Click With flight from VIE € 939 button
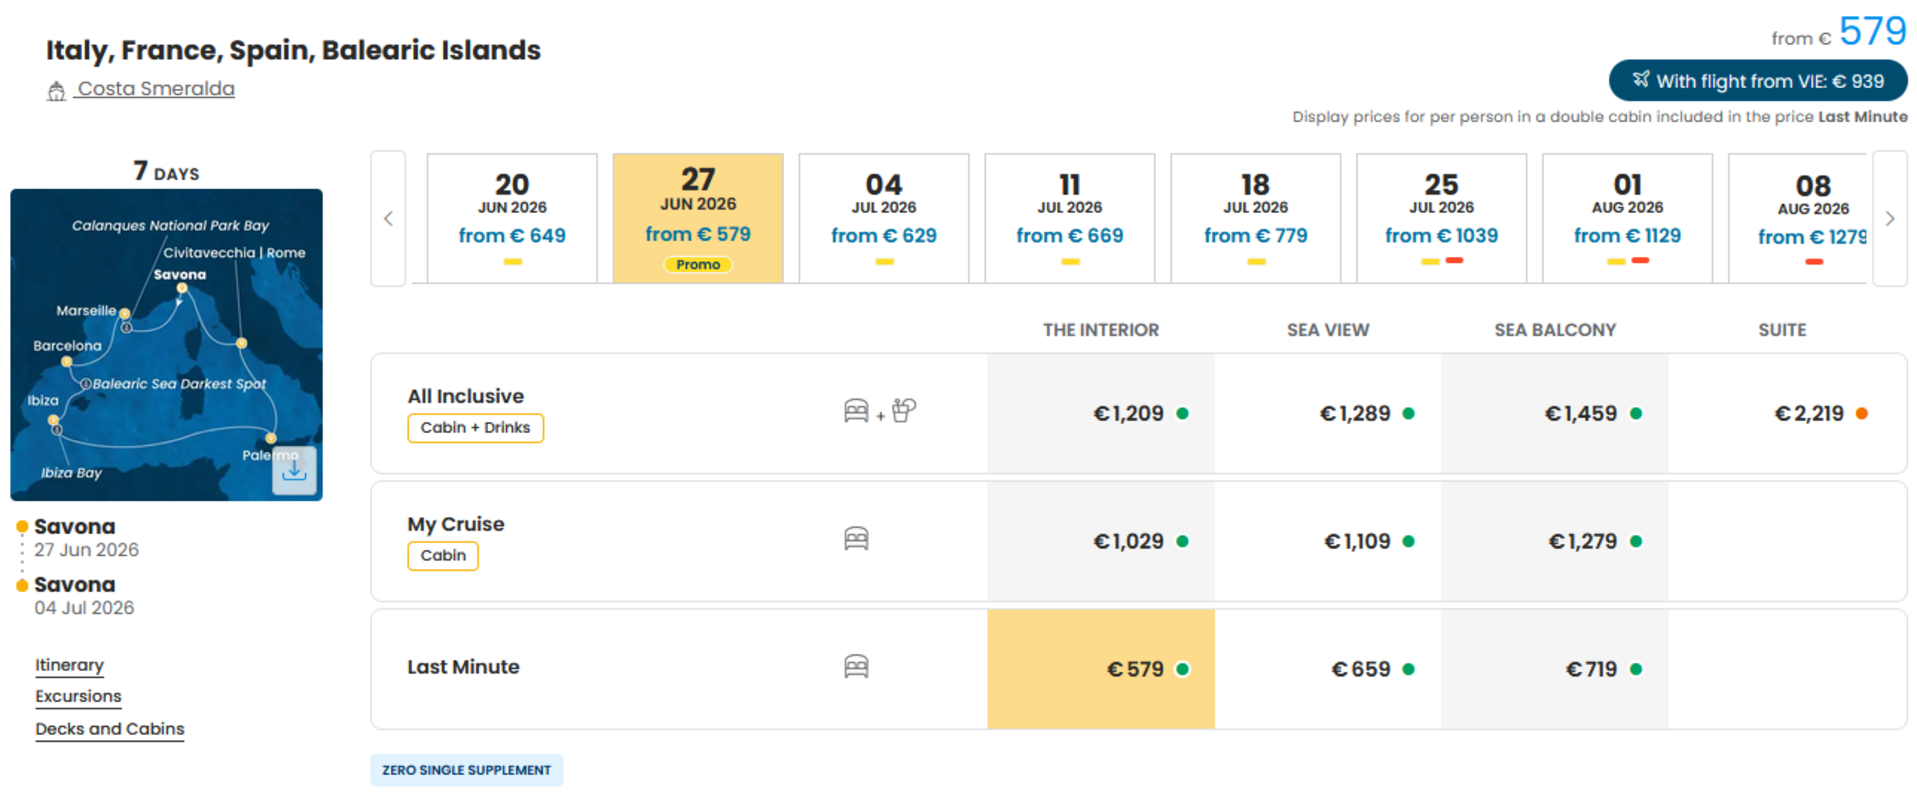1917x800 pixels. click(x=1758, y=81)
